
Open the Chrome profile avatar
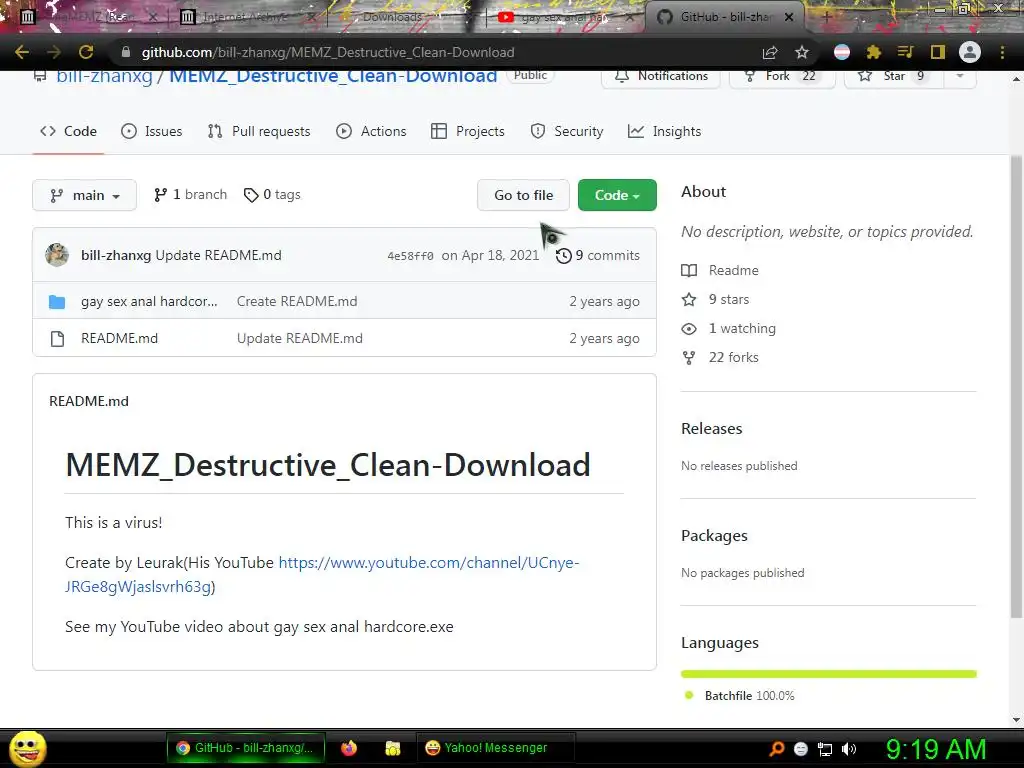970,52
